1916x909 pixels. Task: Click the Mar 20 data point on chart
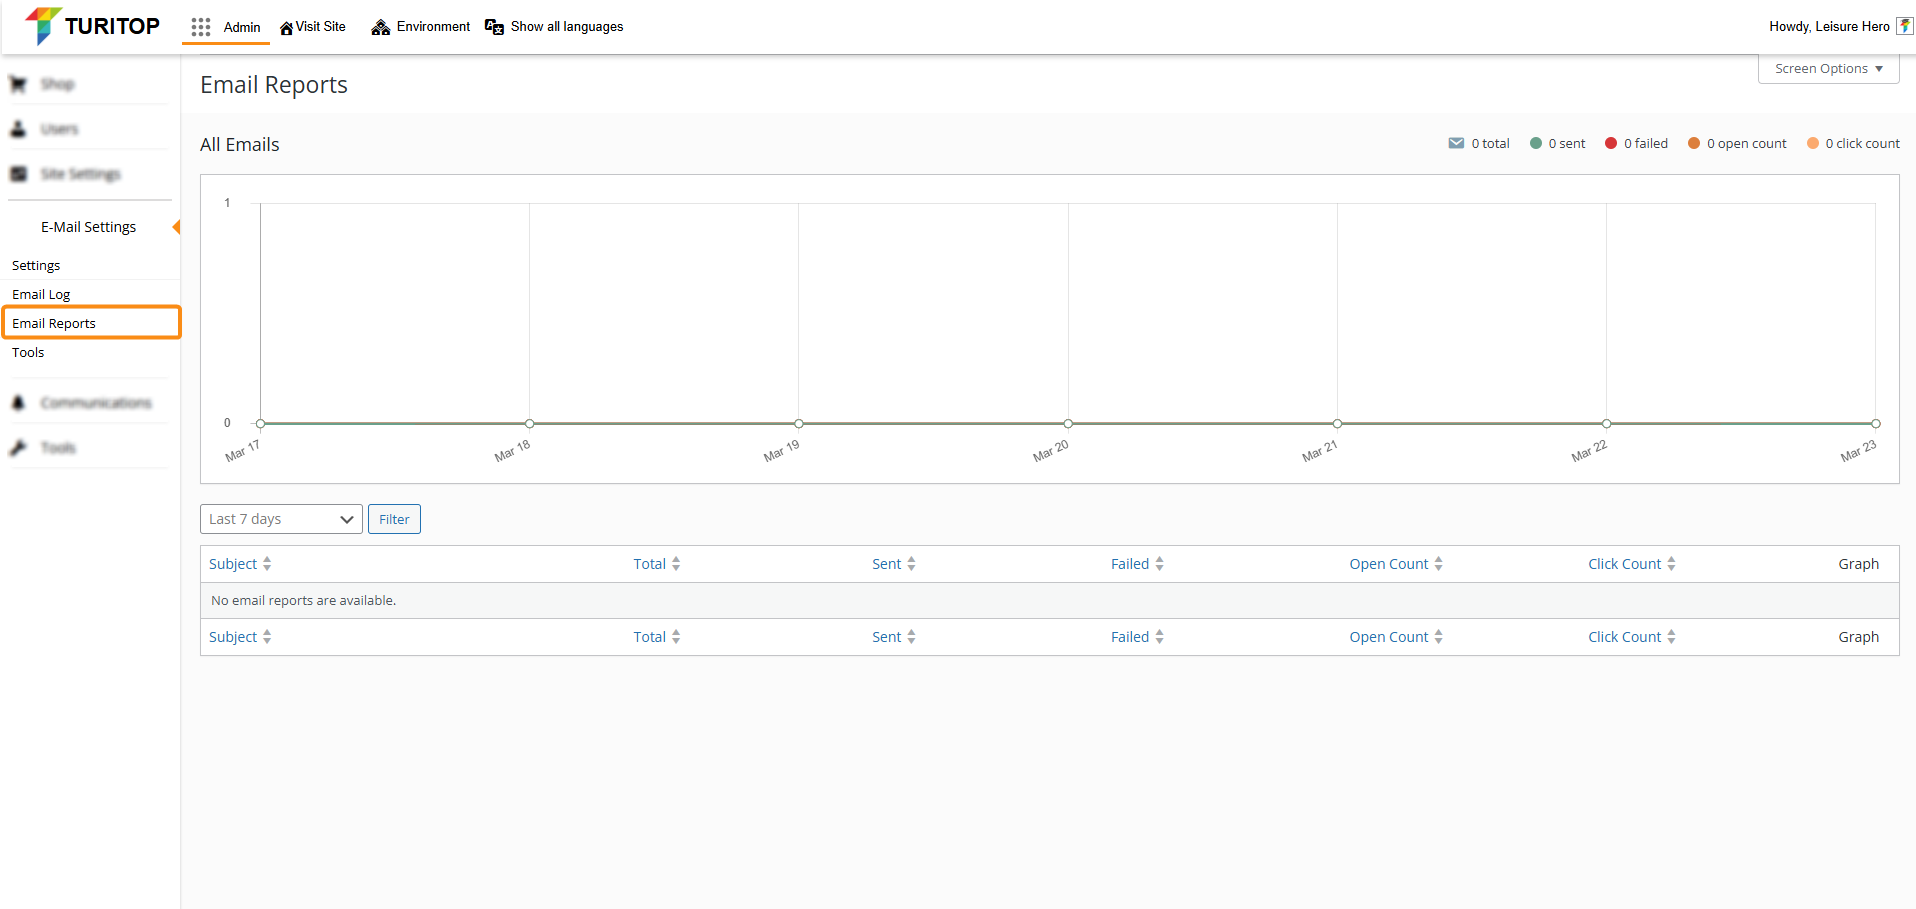coord(1068,424)
